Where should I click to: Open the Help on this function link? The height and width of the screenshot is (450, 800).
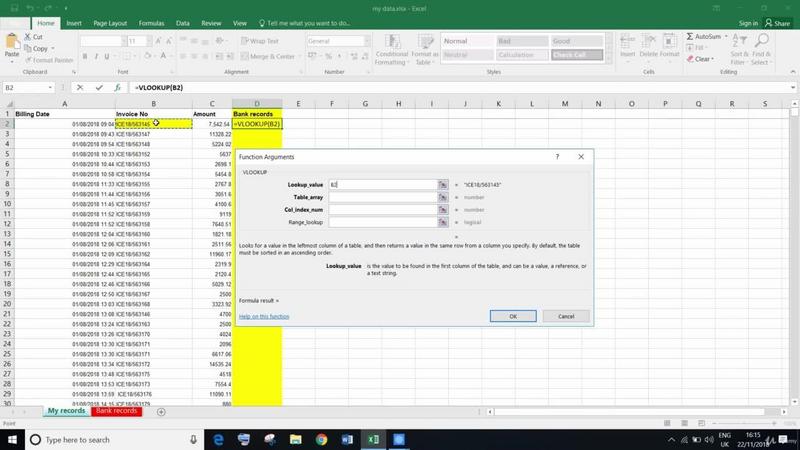[264, 316]
